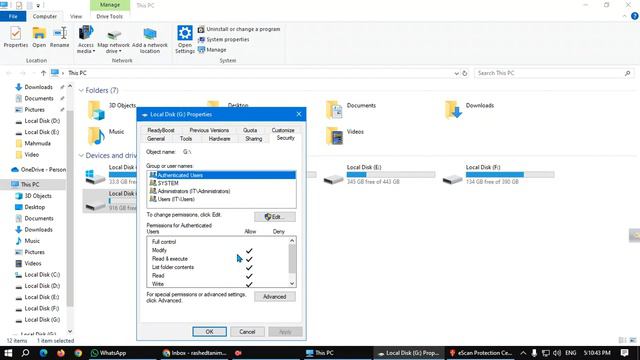Open Firefox from taskbar
640x360 pixels.
pyautogui.click(x=61, y=353)
